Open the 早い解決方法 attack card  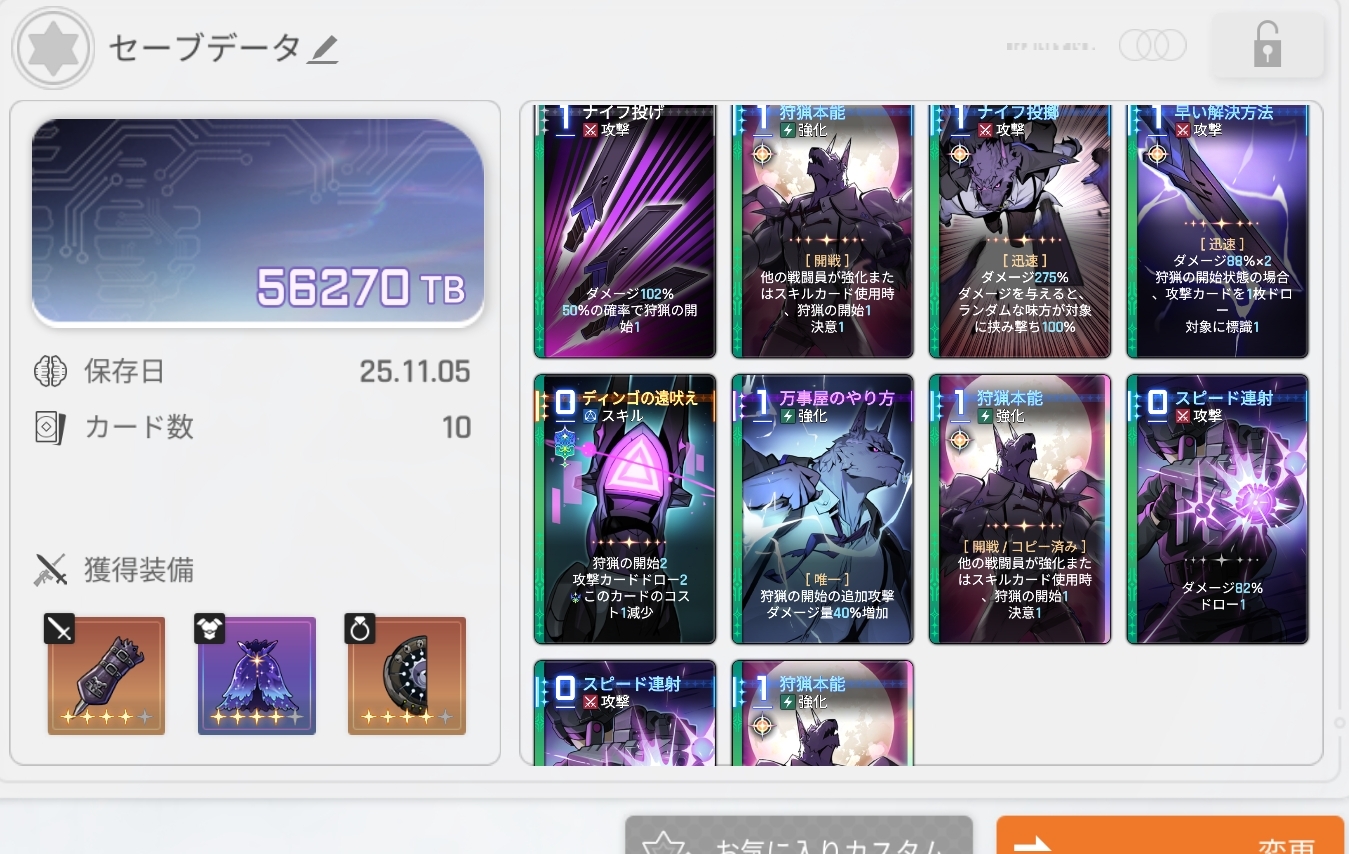[1217, 231]
